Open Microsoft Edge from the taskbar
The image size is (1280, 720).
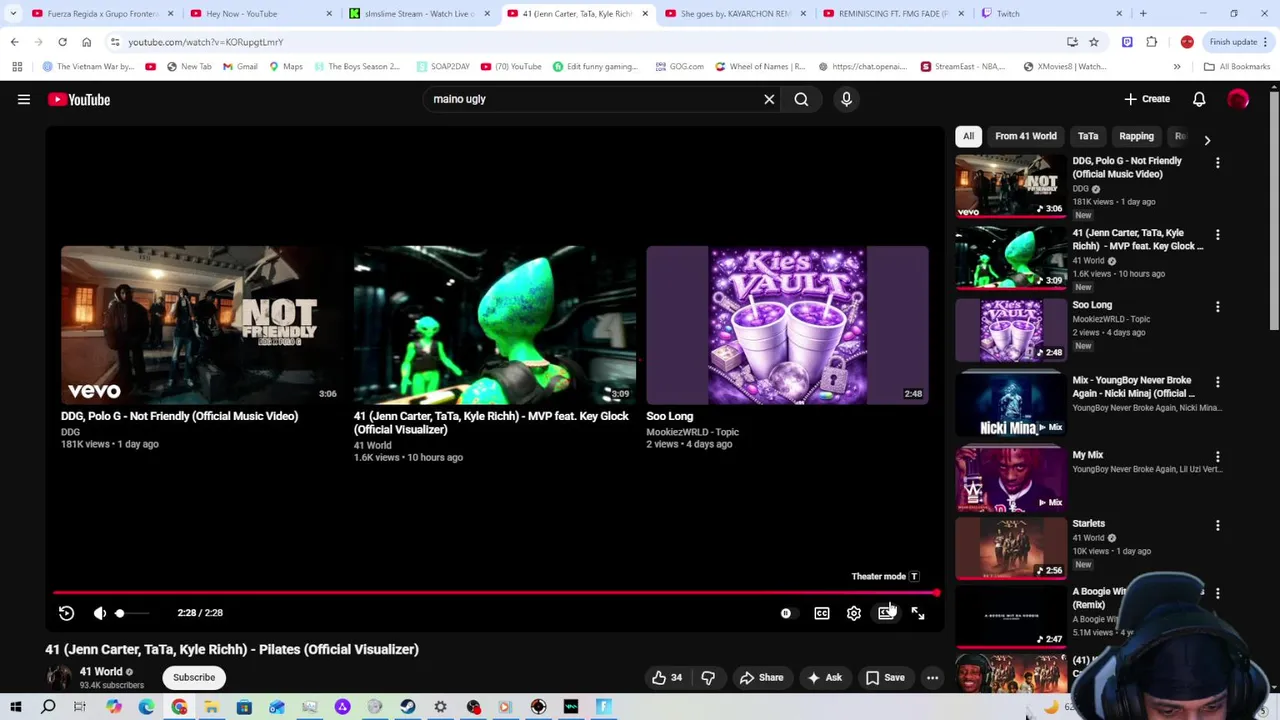click(x=147, y=707)
